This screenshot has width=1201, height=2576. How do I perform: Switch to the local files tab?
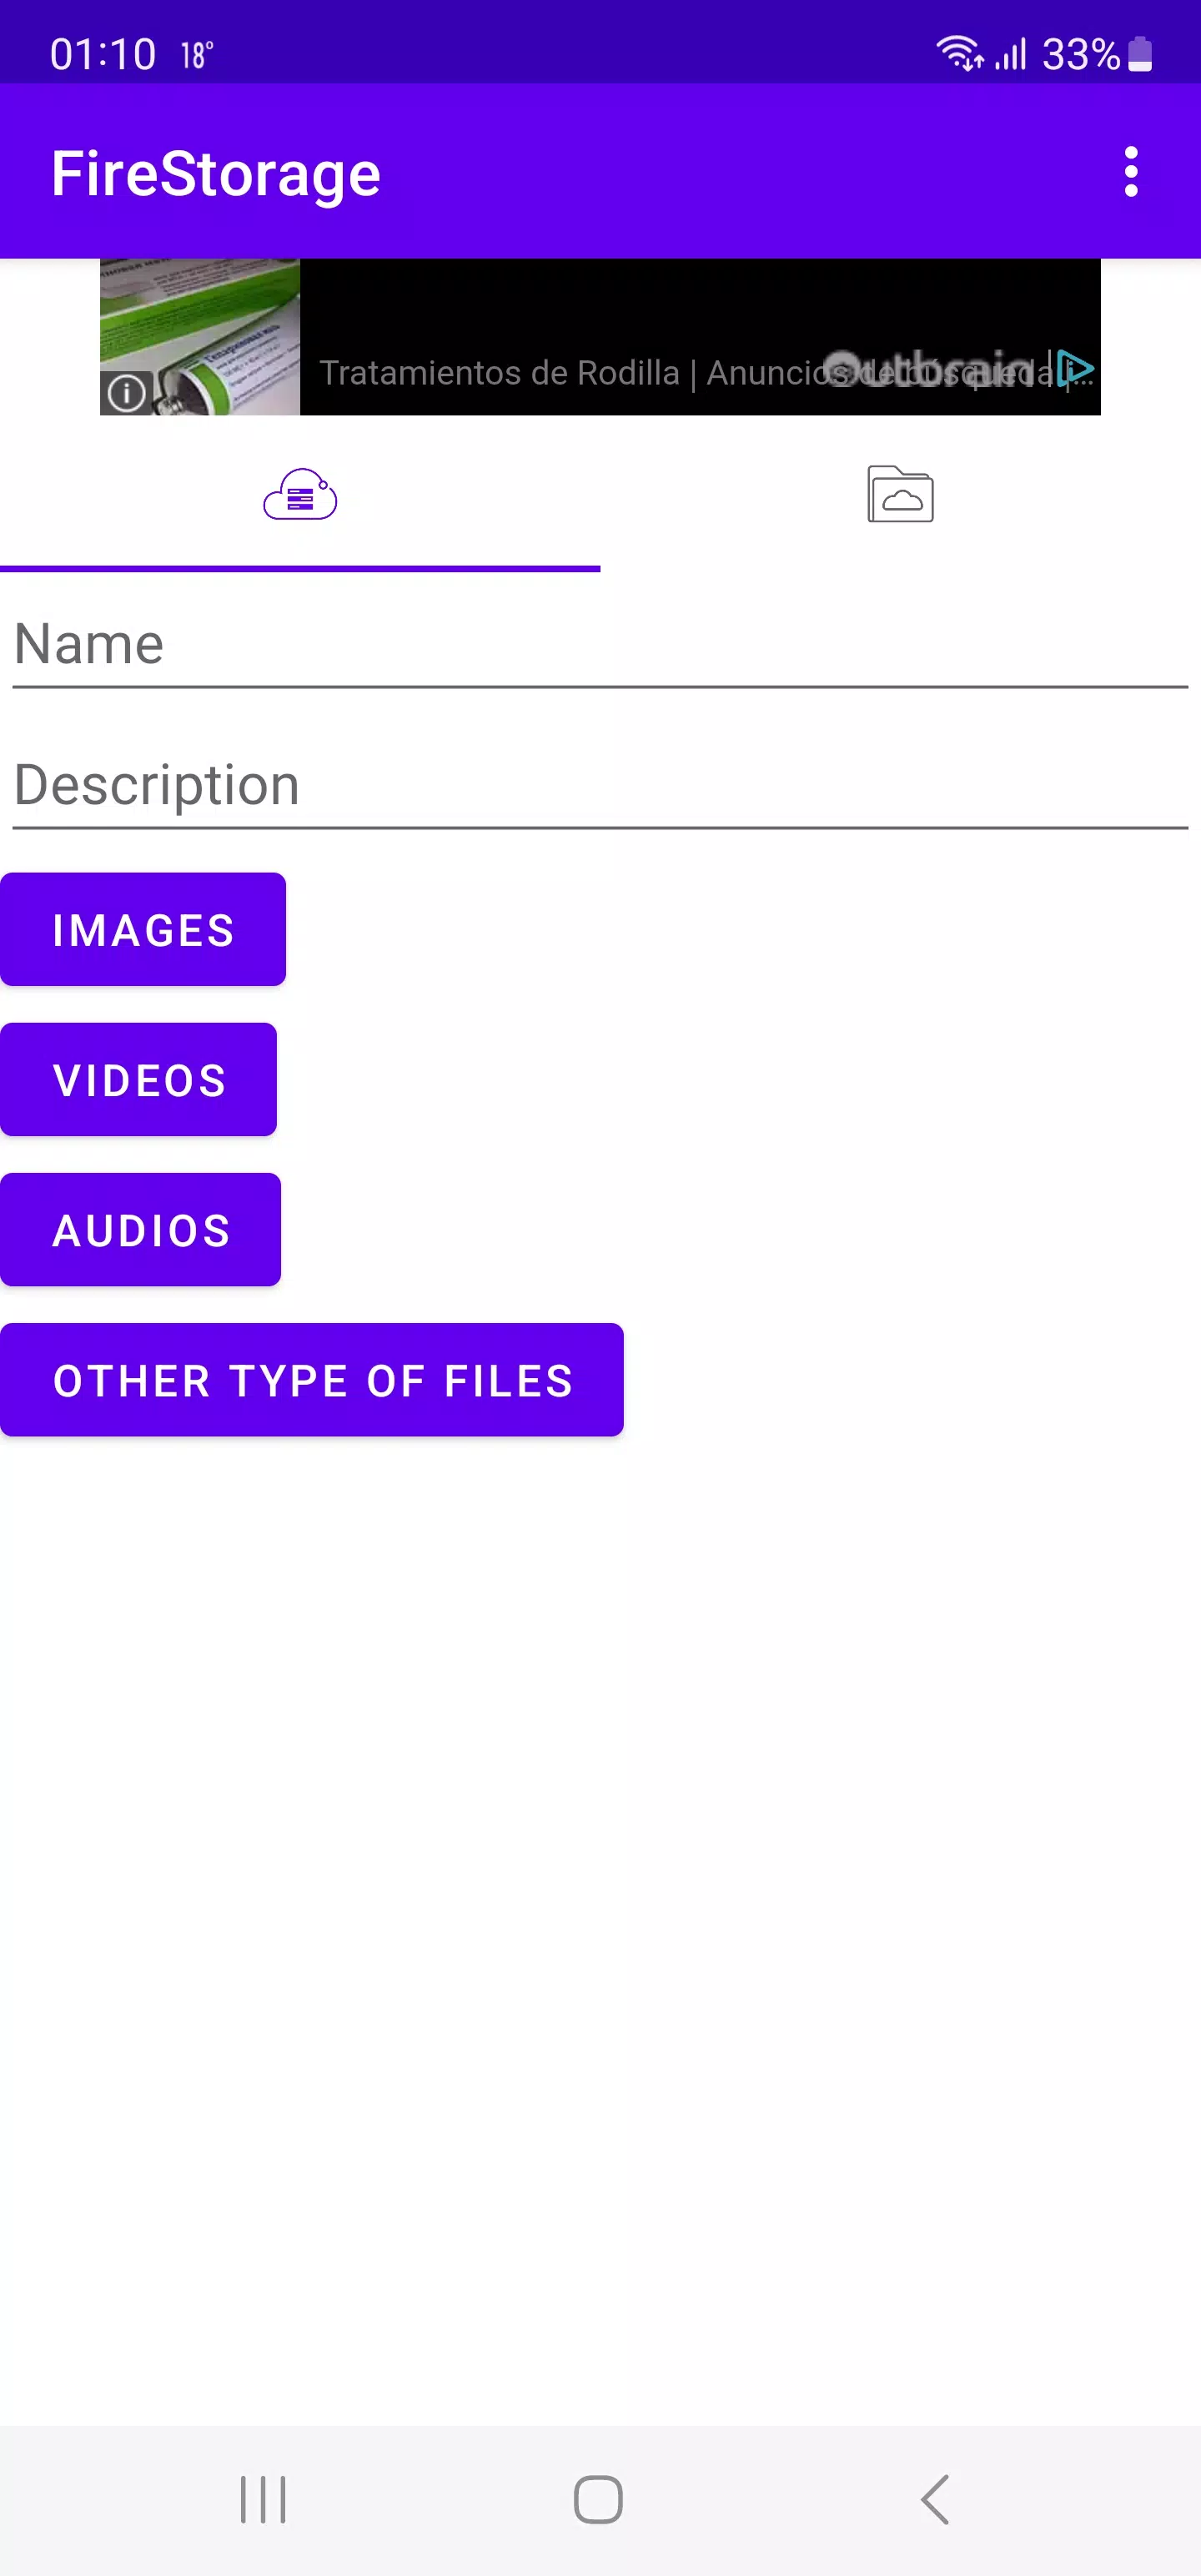coord(899,496)
